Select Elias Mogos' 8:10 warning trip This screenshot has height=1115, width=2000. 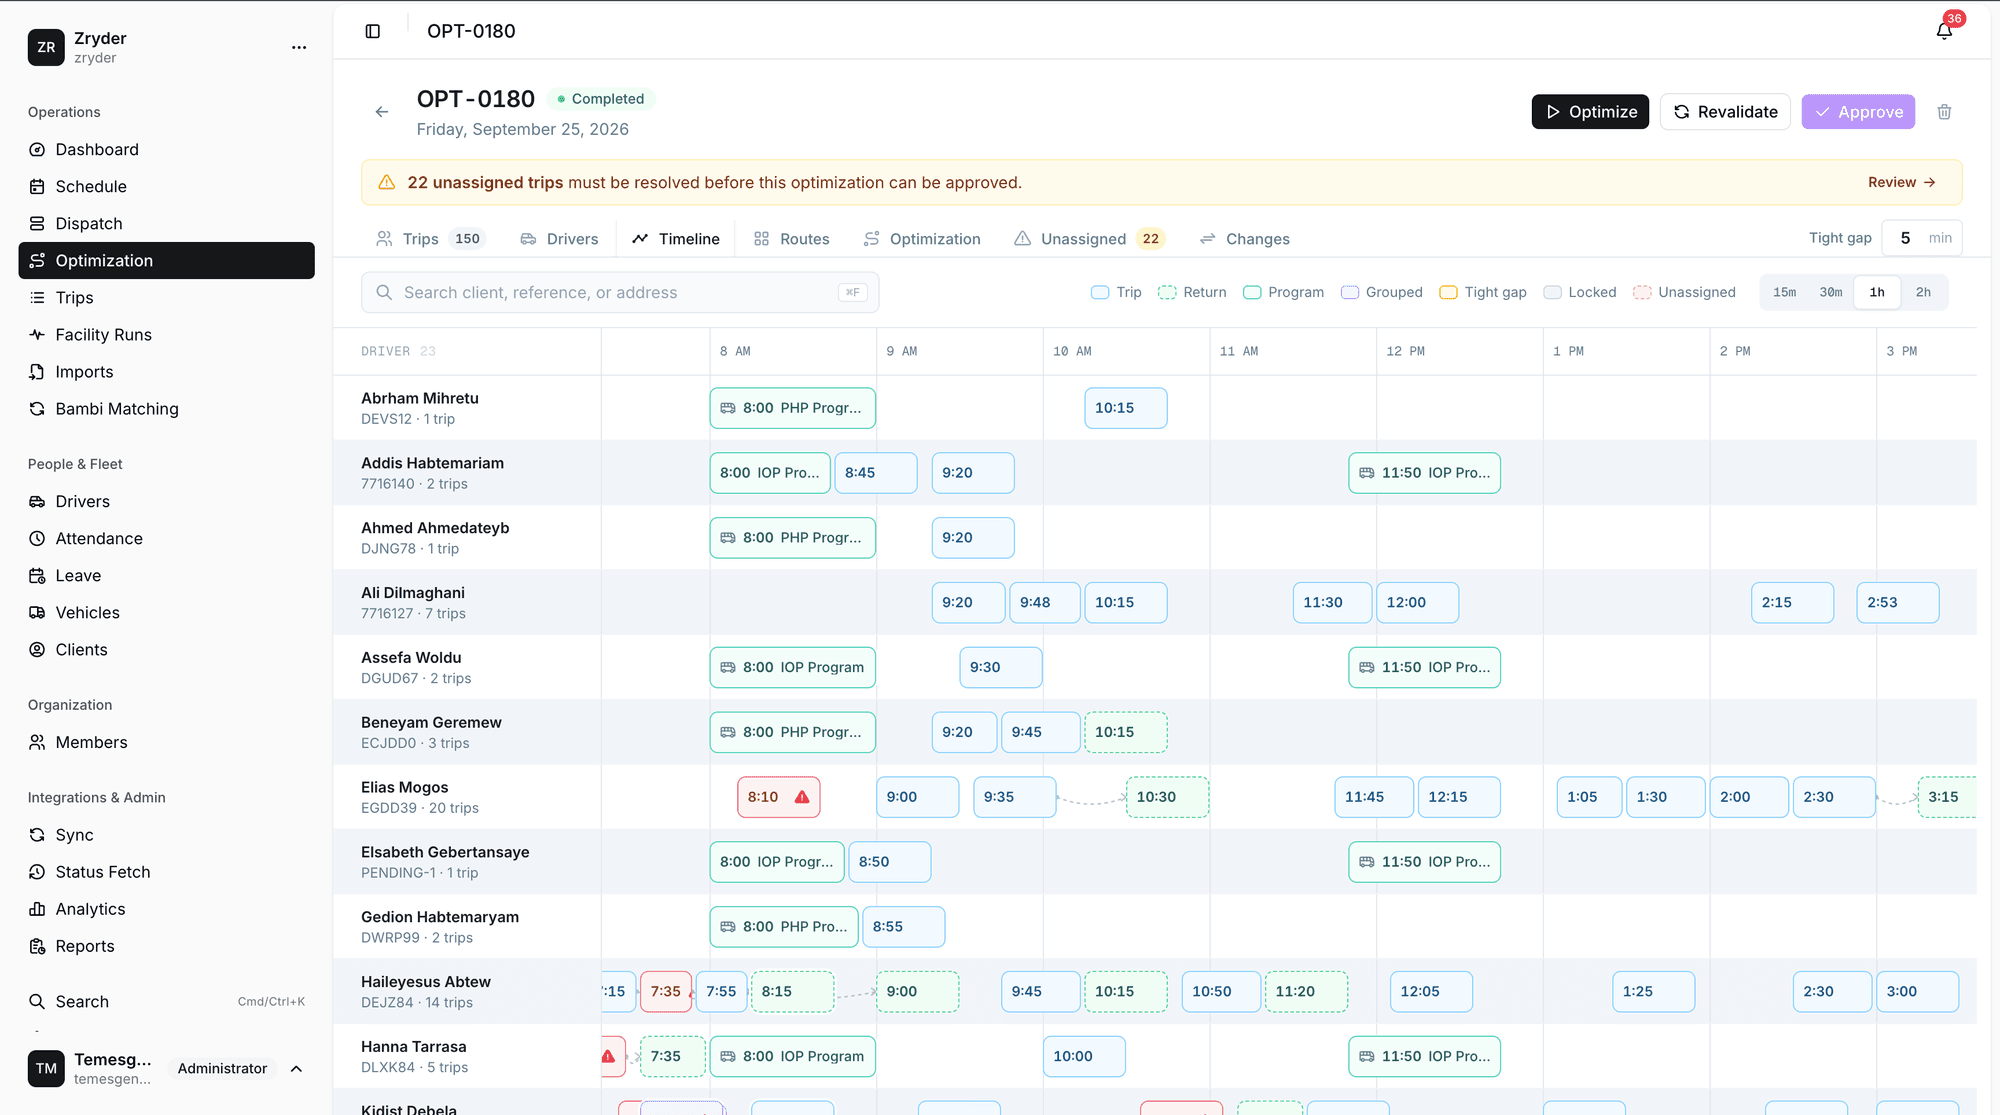pyautogui.click(x=779, y=797)
